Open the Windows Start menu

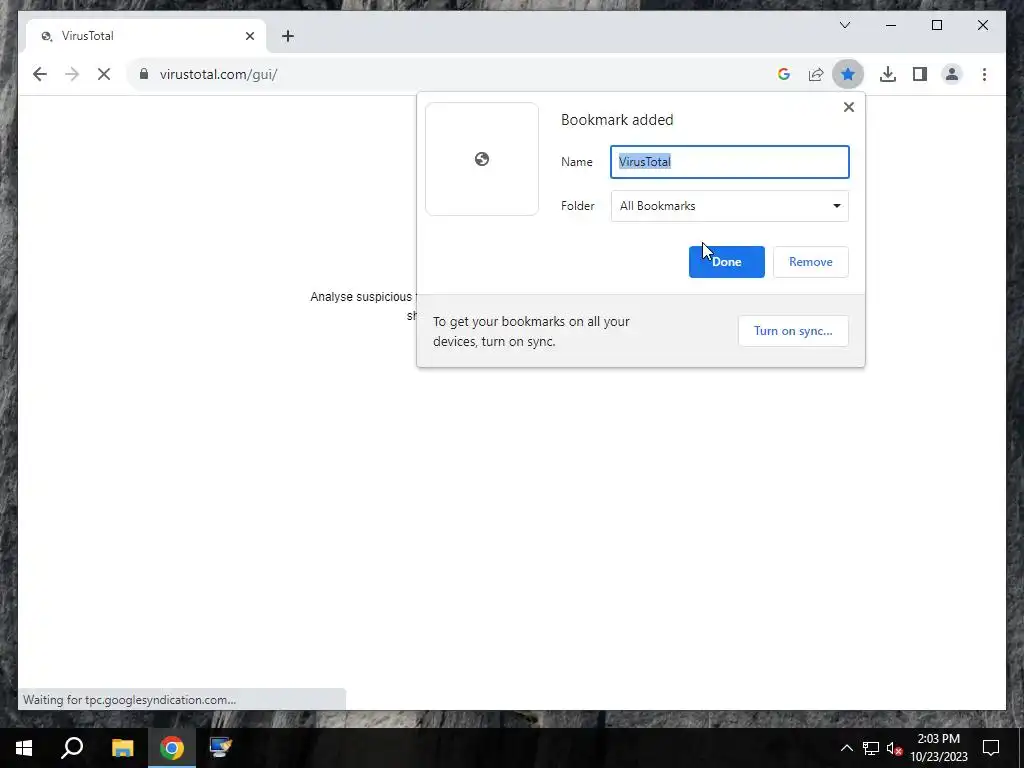click(24, 748)
